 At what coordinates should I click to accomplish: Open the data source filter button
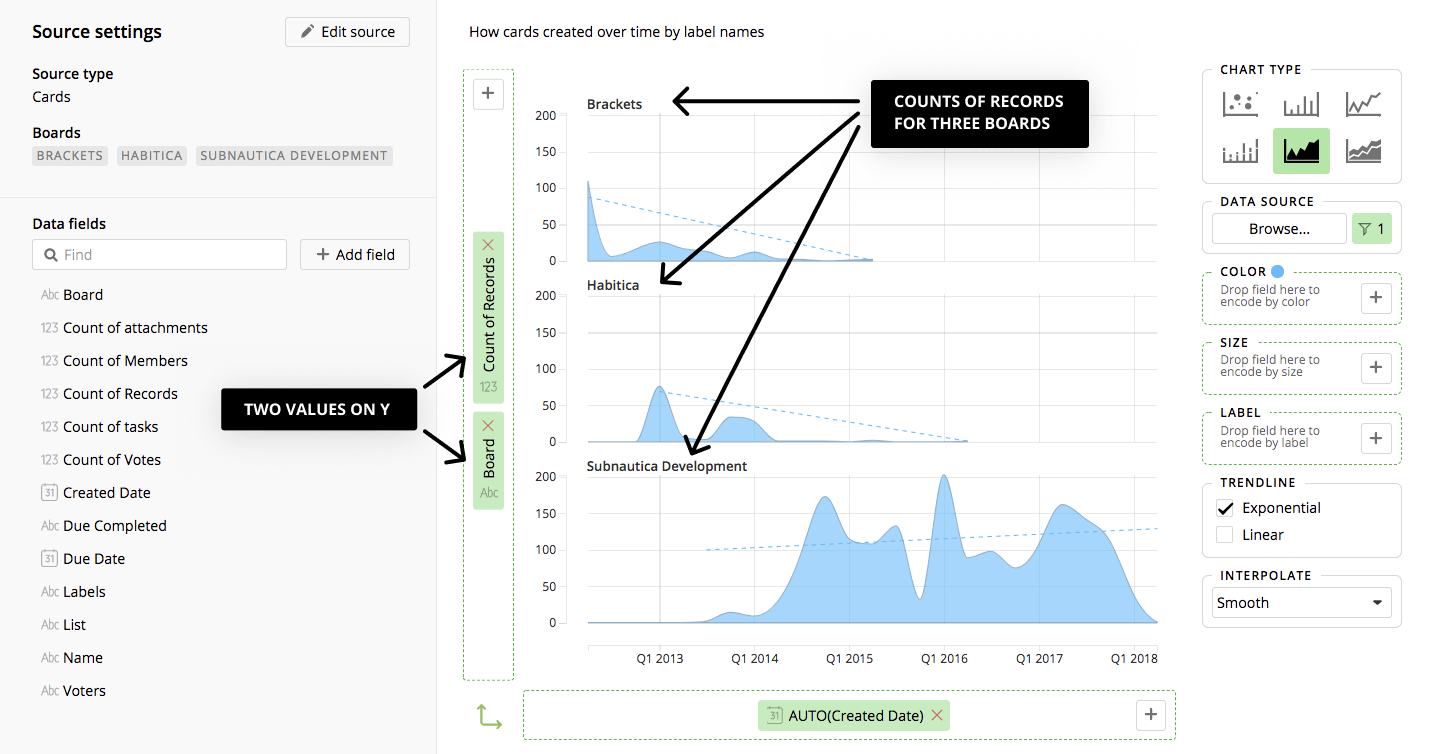click(x=1371, y=229)
